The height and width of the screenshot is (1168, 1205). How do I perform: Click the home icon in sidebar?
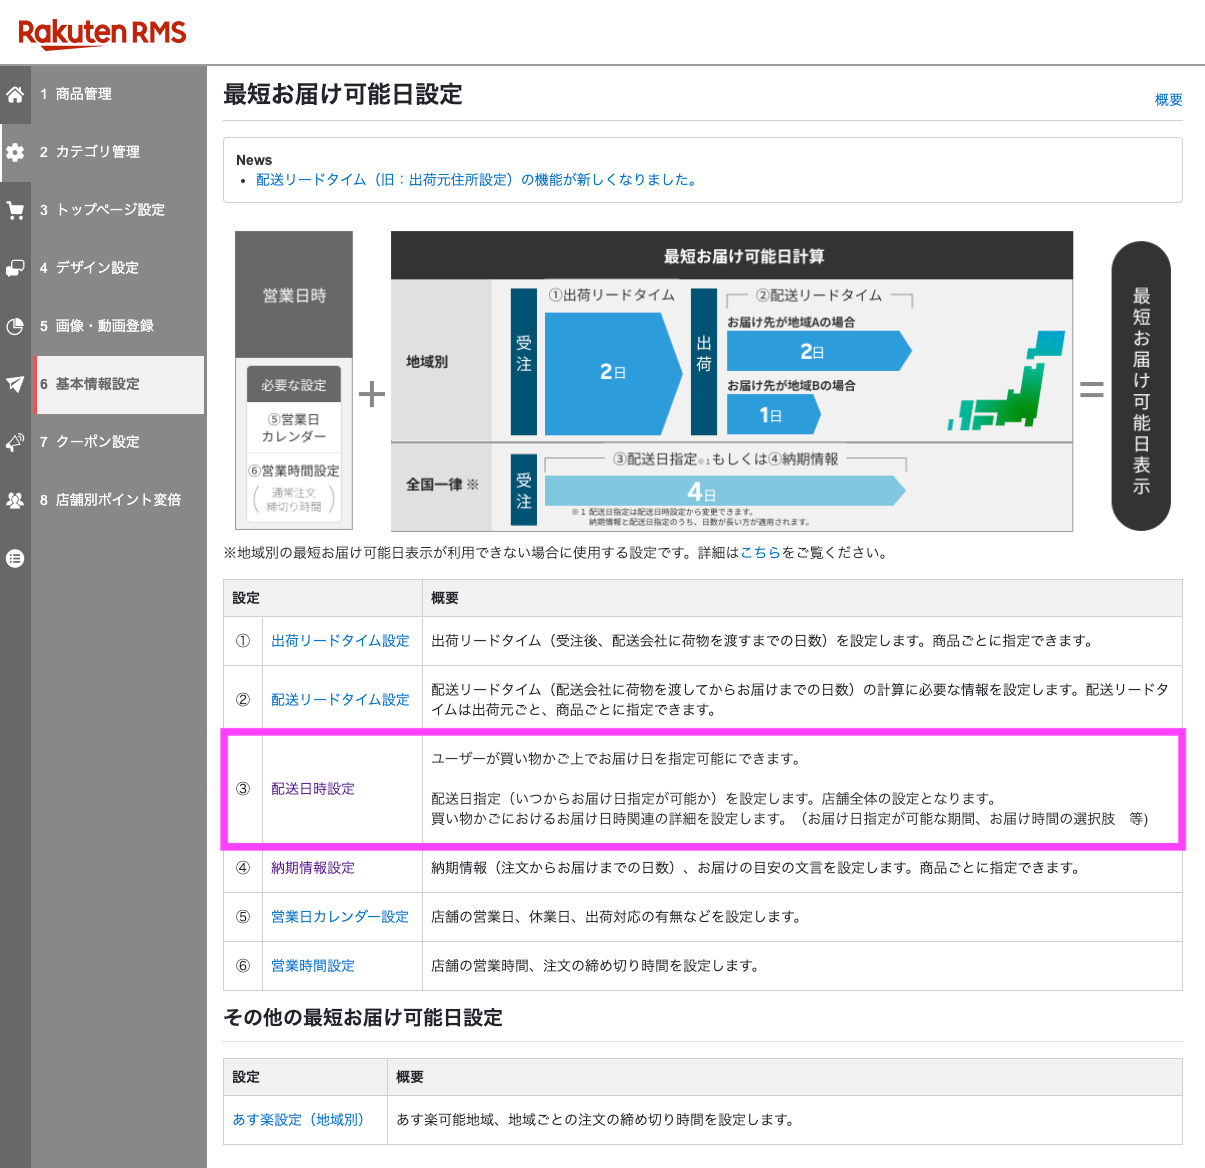click(x=15, y=94)
